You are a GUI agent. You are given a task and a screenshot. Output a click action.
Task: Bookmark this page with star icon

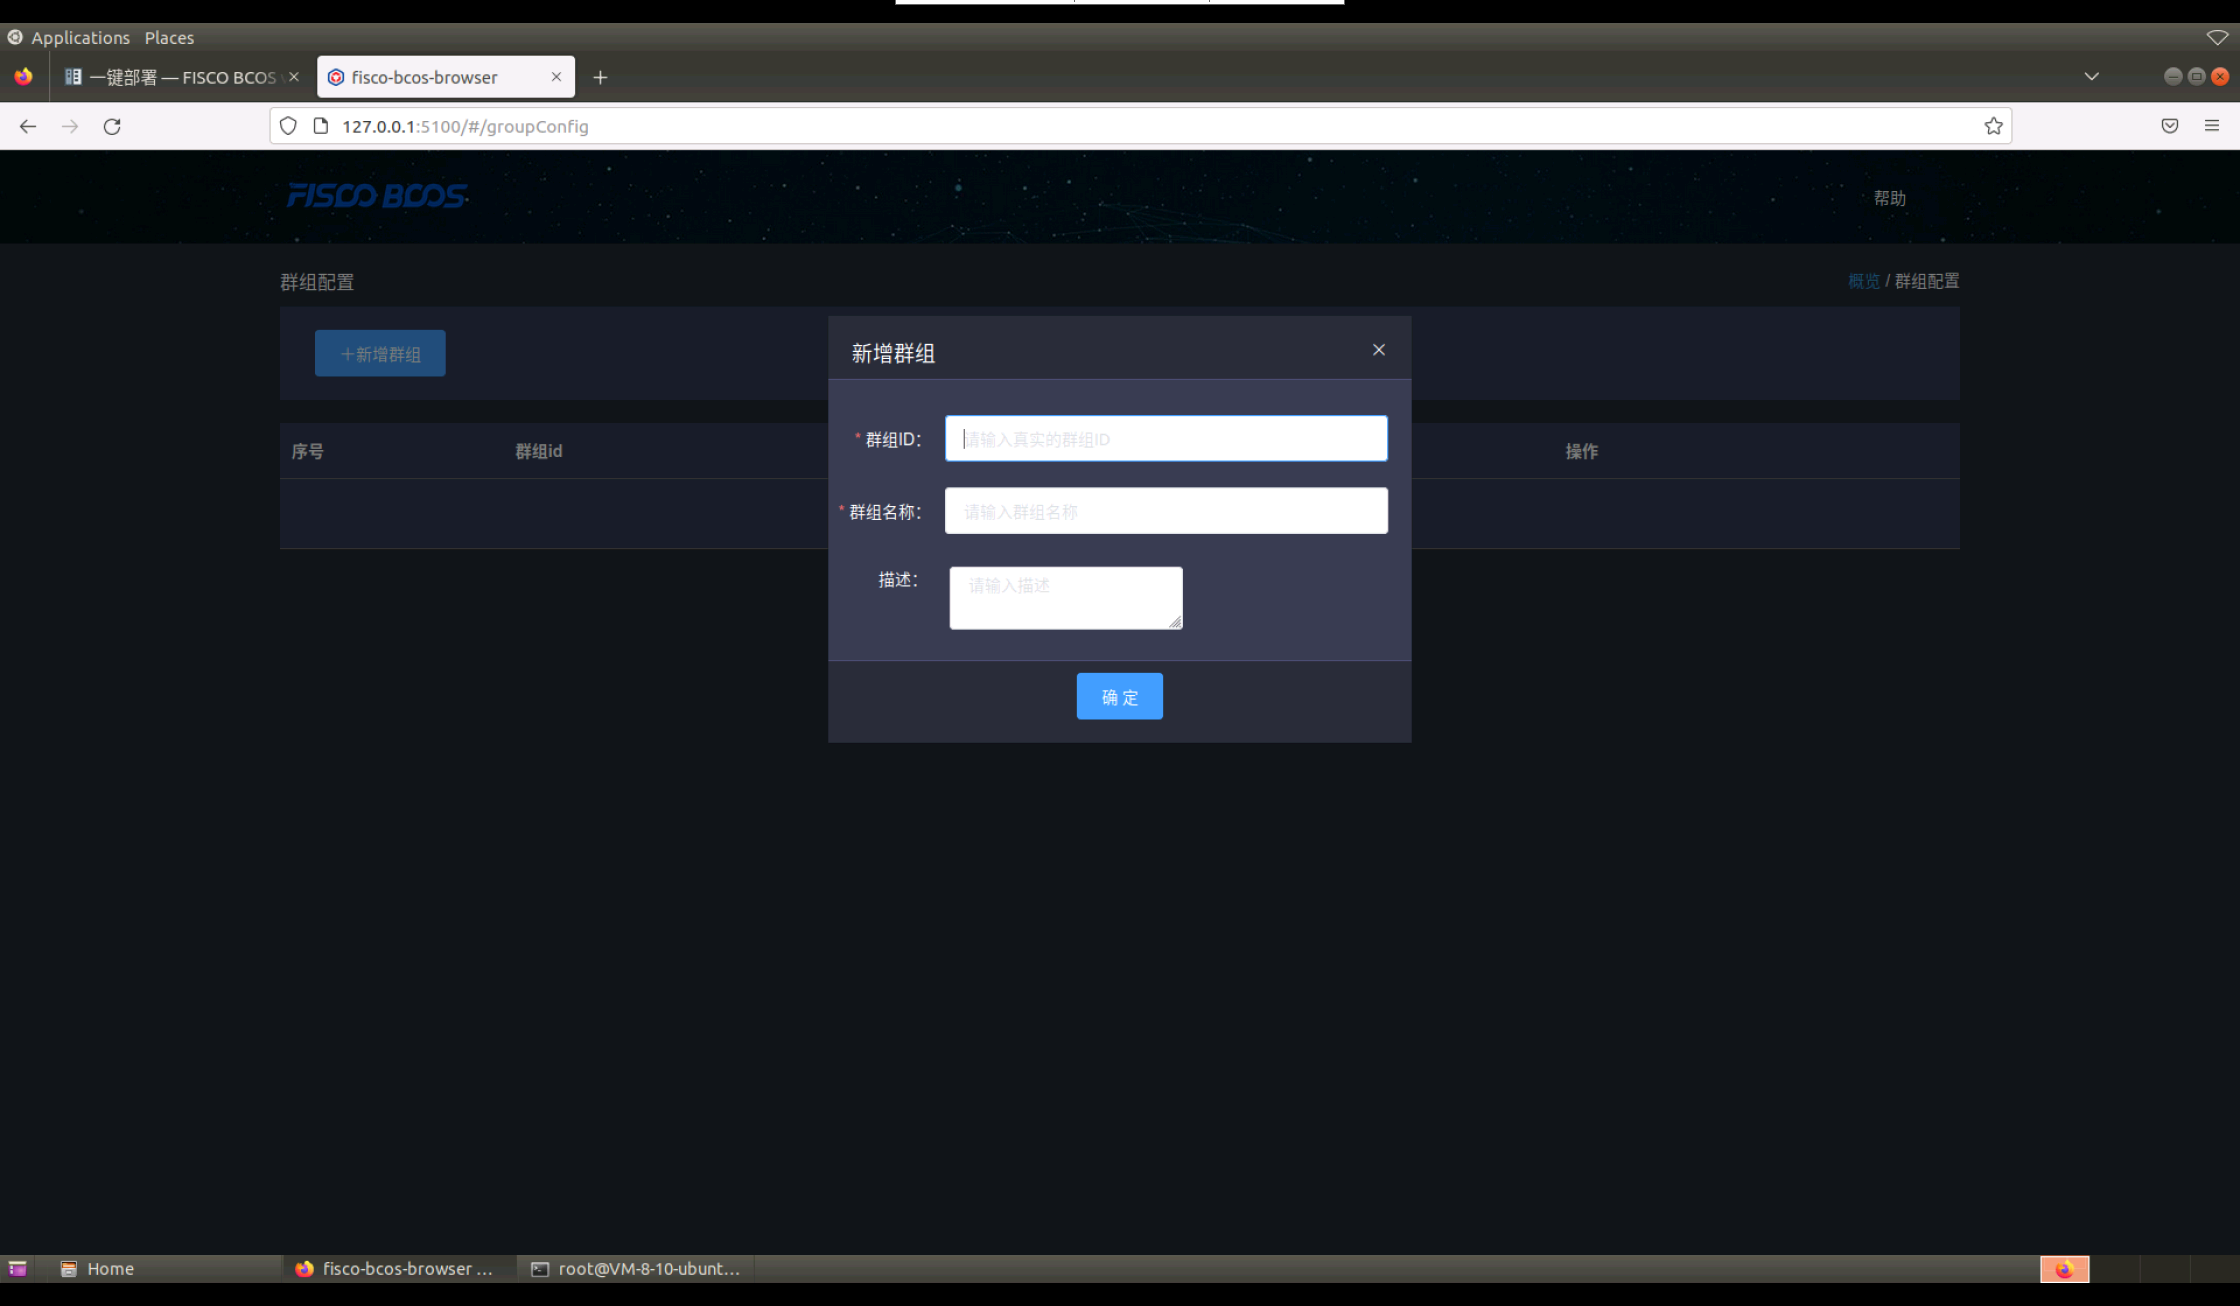coord(1993,126)
